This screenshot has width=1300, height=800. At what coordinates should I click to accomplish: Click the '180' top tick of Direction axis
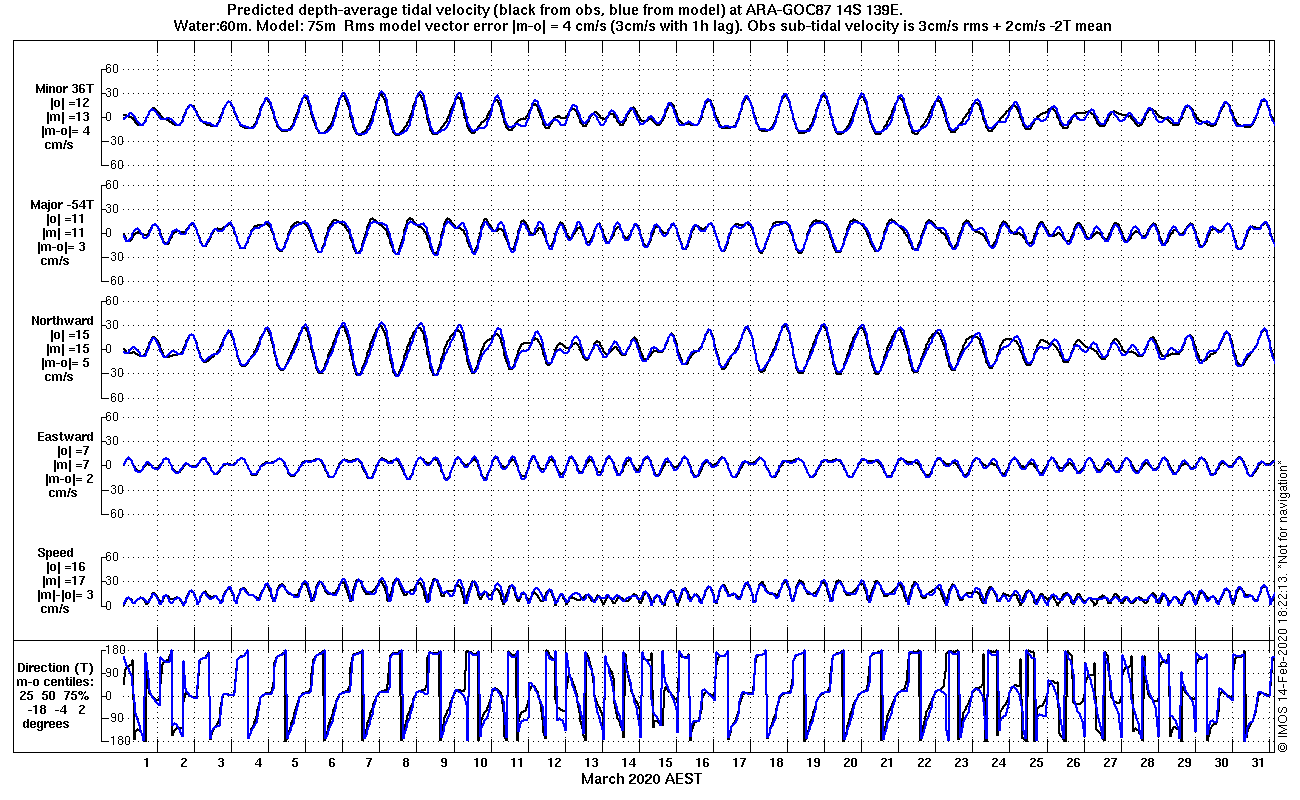pos(113,649)
